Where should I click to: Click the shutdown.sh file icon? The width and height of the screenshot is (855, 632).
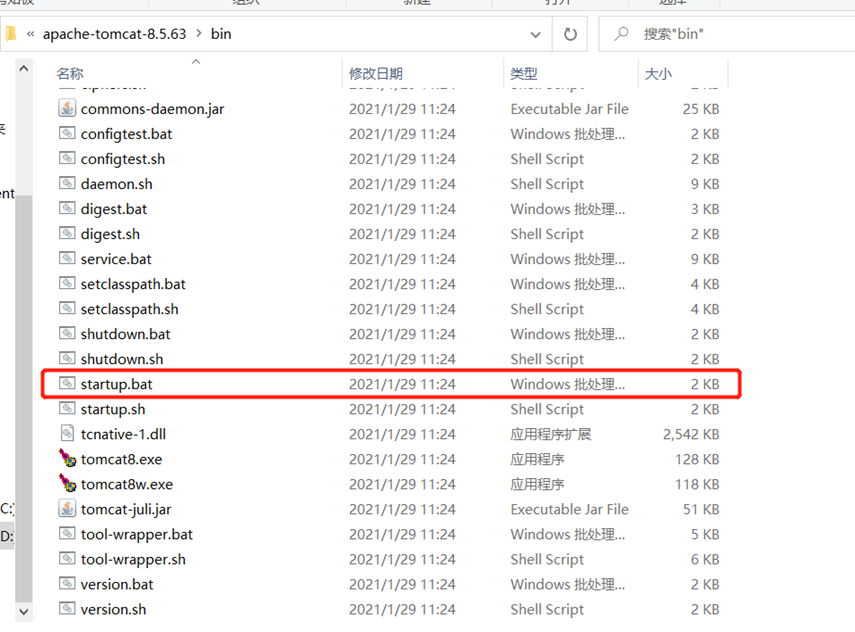[67, 358]
